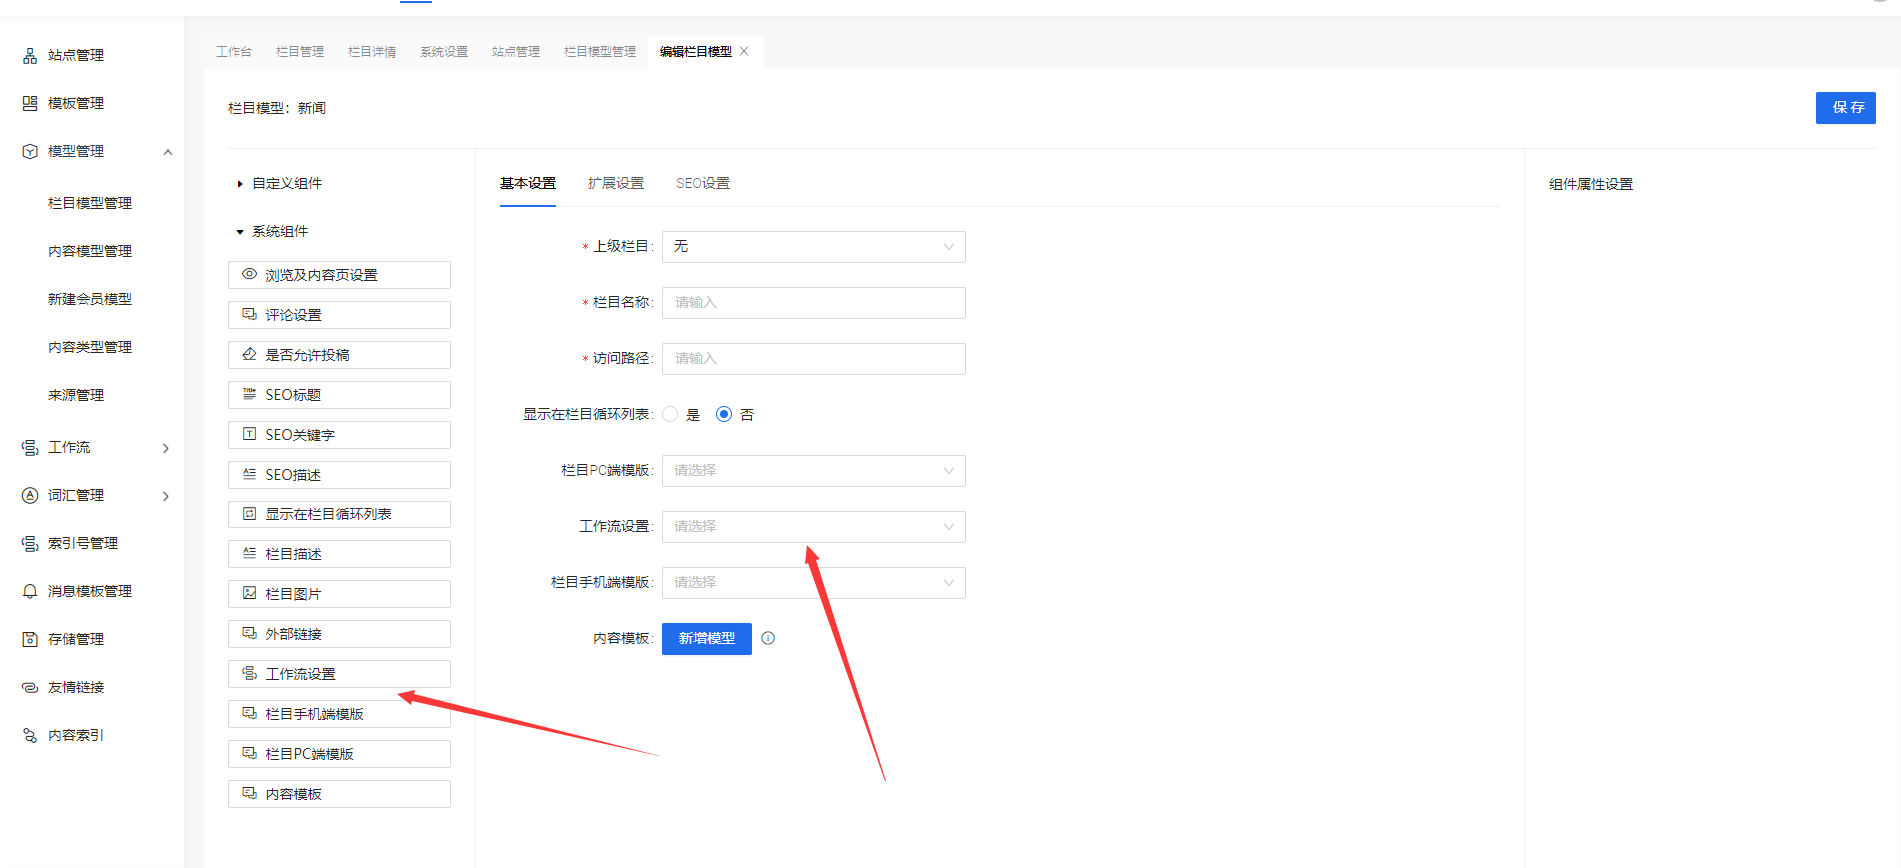The image size is (1901, 868).
Task: Switch to the 栏目详情 tab
Action: point(372,52)
